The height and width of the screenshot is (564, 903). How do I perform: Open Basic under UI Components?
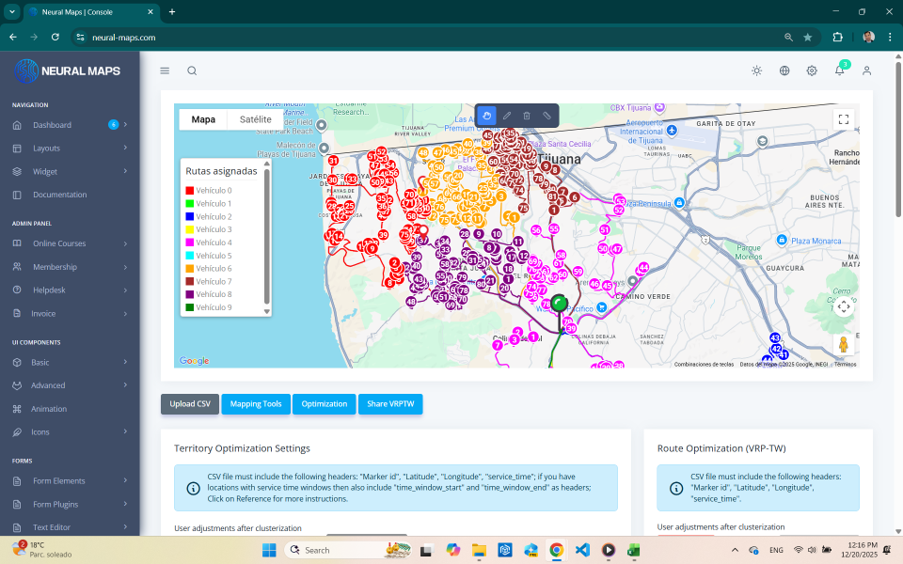[40, 362]
